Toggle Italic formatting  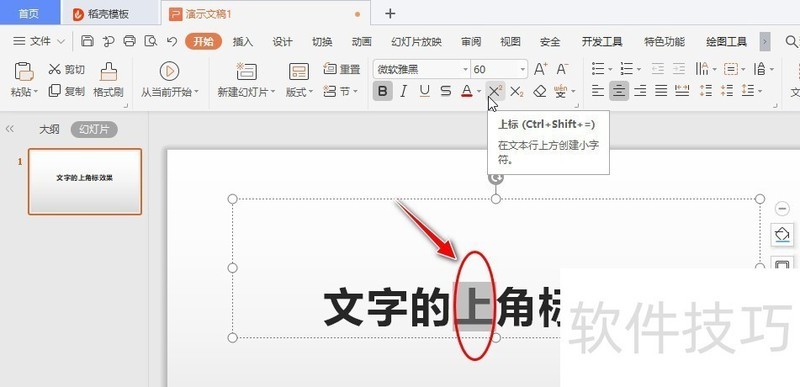pos(404,92)
